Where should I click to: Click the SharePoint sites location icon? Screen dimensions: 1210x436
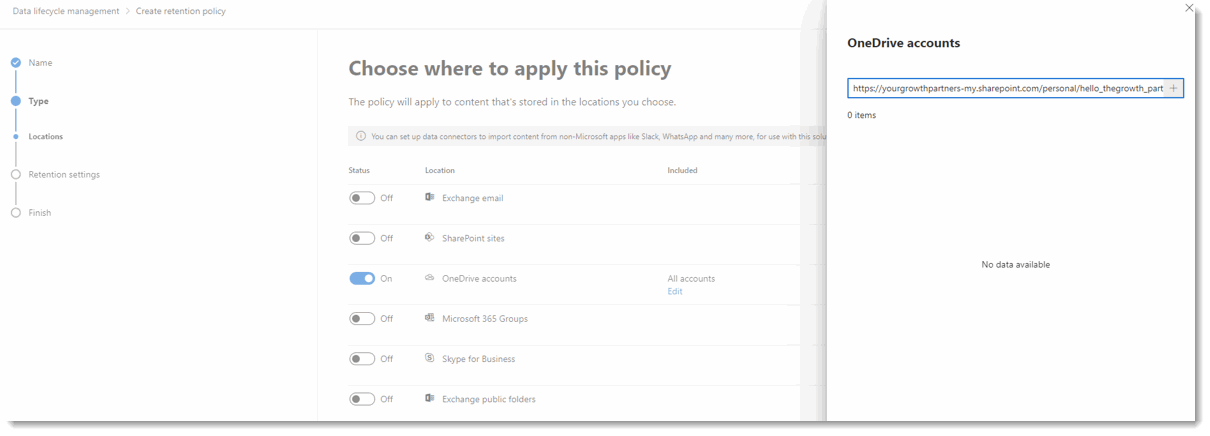pyautogui.click(x=430, y=238)
